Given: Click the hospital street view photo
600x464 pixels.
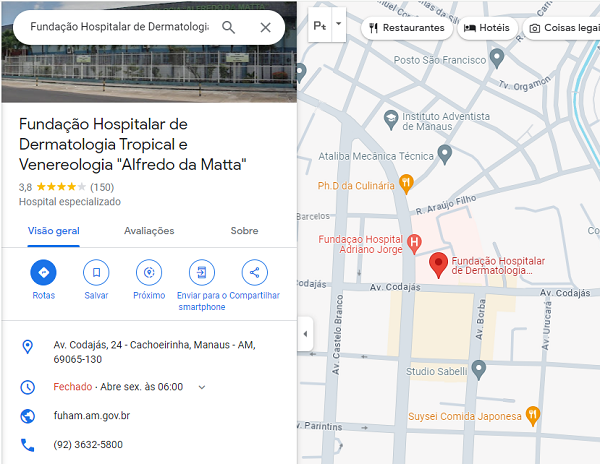Looking at the screenshot, I should click(149, 73).
